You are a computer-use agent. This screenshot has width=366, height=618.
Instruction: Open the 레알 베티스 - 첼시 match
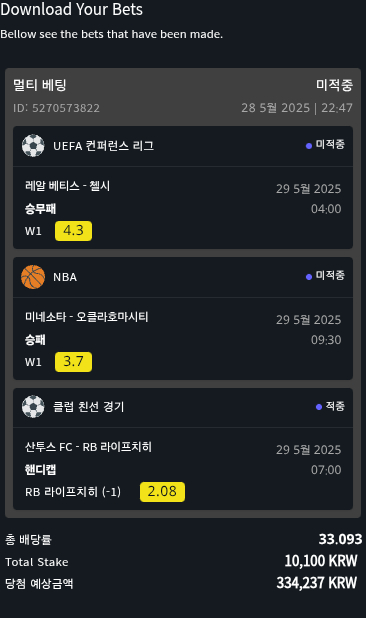pos(67,186)
